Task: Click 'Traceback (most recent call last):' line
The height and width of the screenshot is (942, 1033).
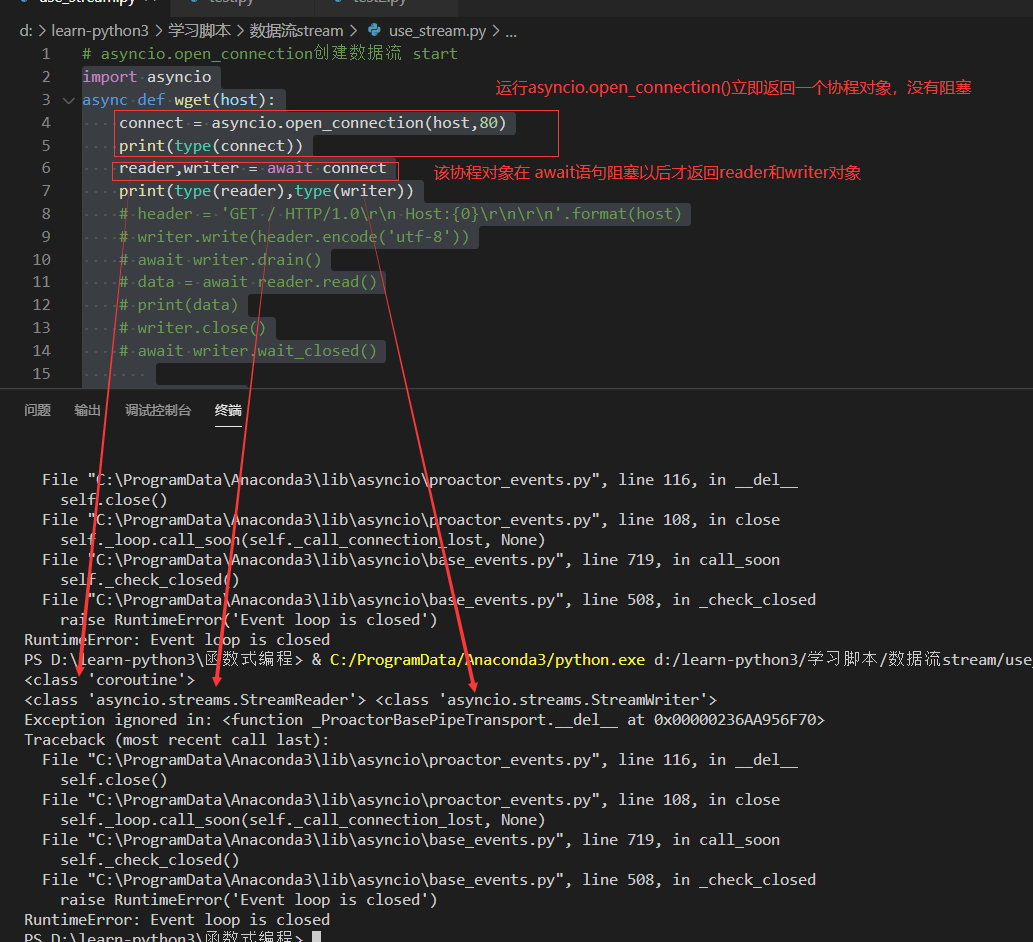Action: pyautogui.click(x=177, y=740)
